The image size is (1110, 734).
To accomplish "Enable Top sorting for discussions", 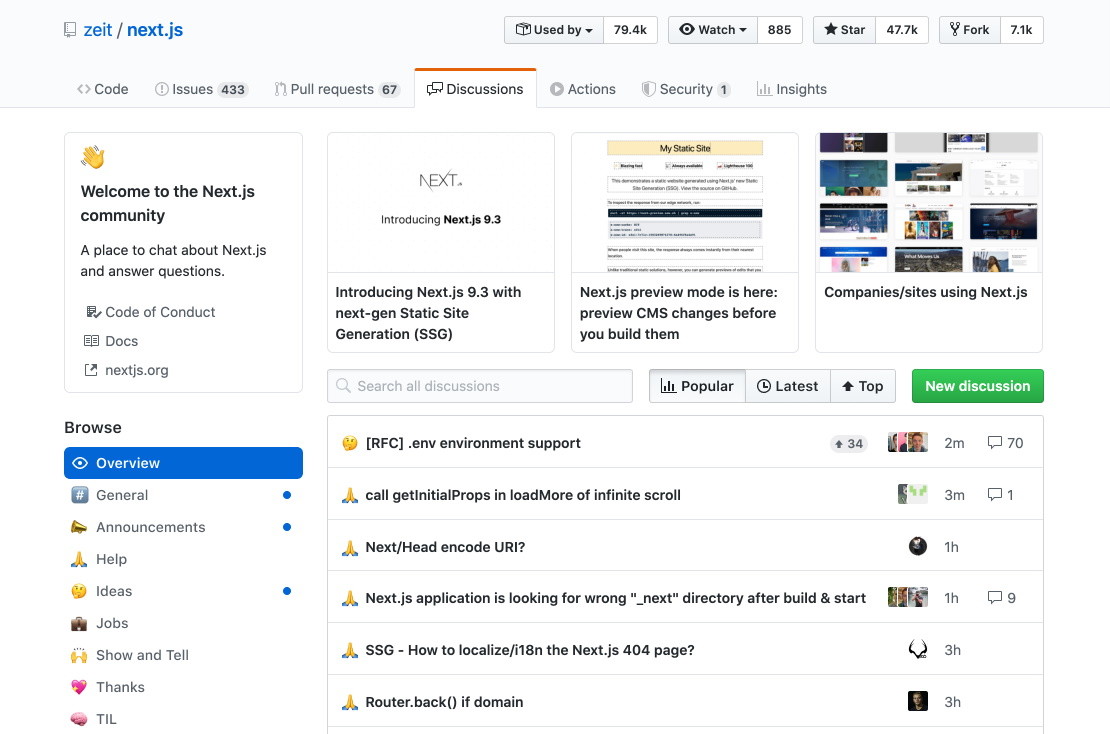I will click(862, 386).
